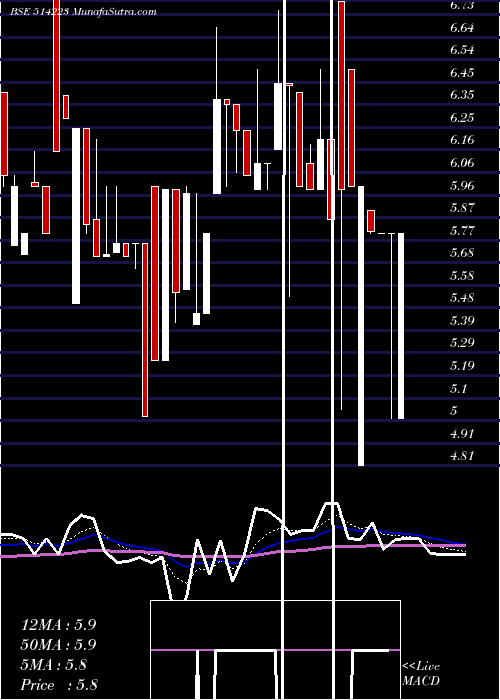The image size is (500, 700).
Task: Click the 5.48 price level label
Action: (462, 298)
